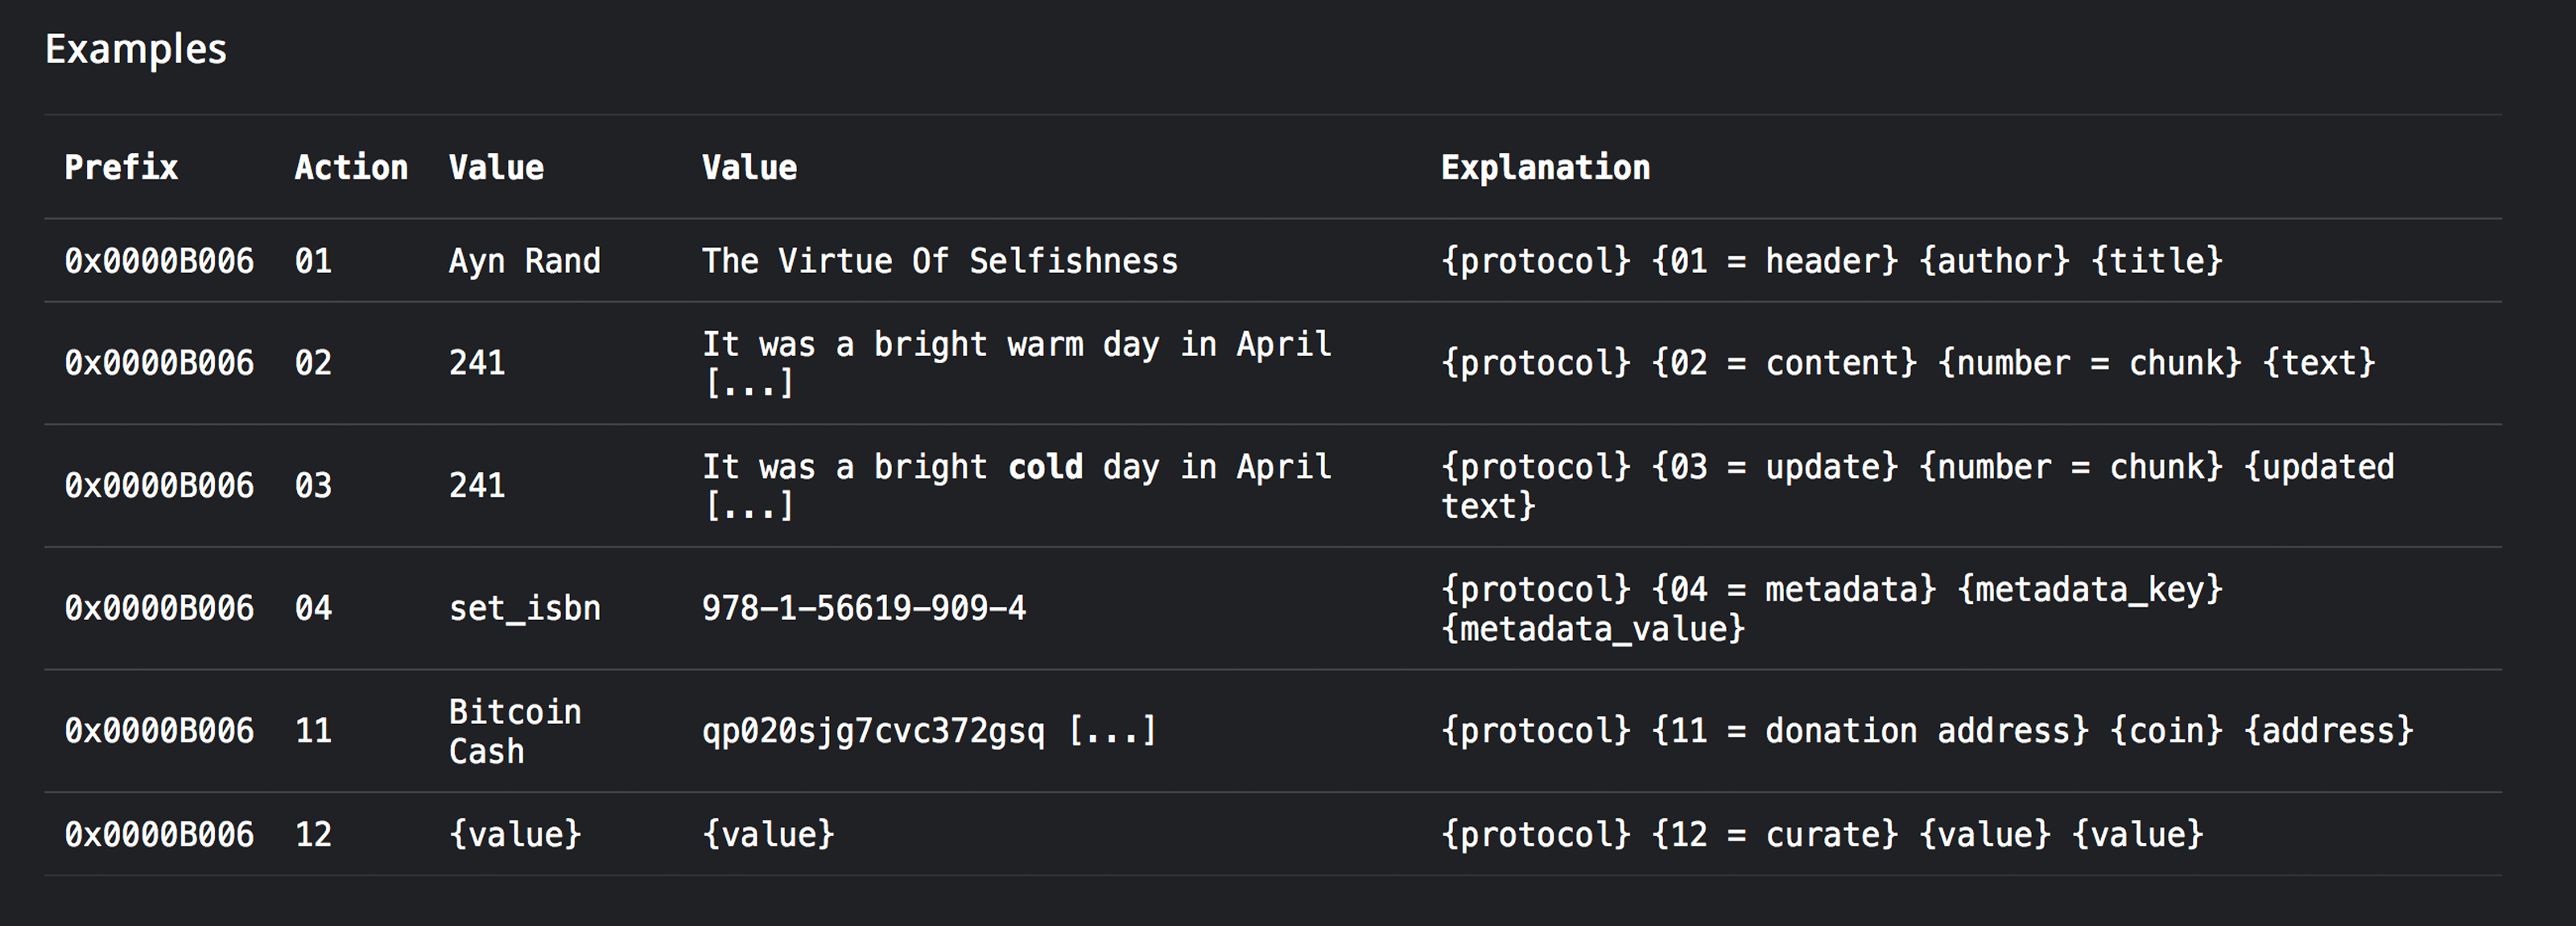Click action code 03 cell

pos(313,486)
